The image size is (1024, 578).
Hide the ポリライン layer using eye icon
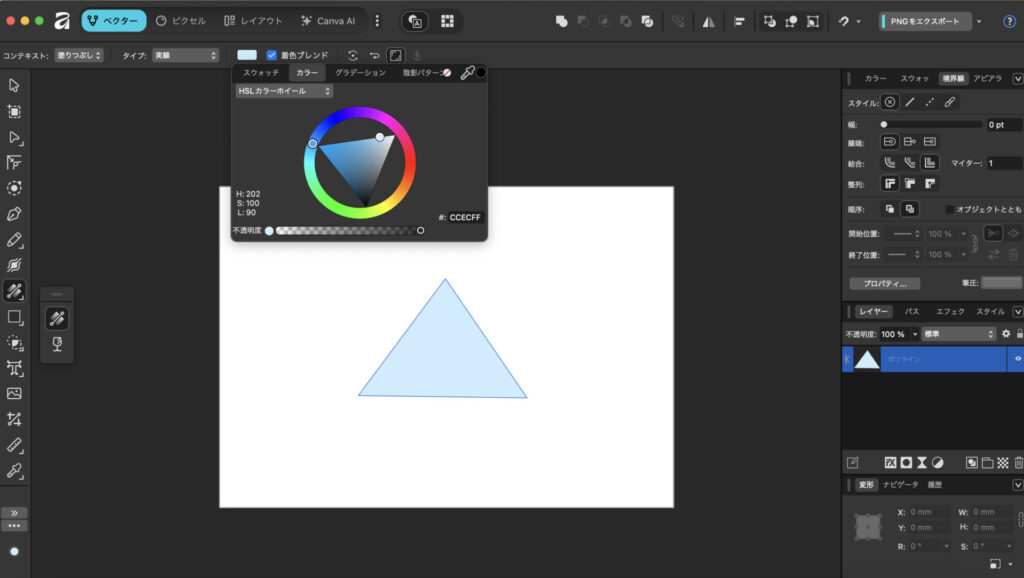coord(1018,358)
